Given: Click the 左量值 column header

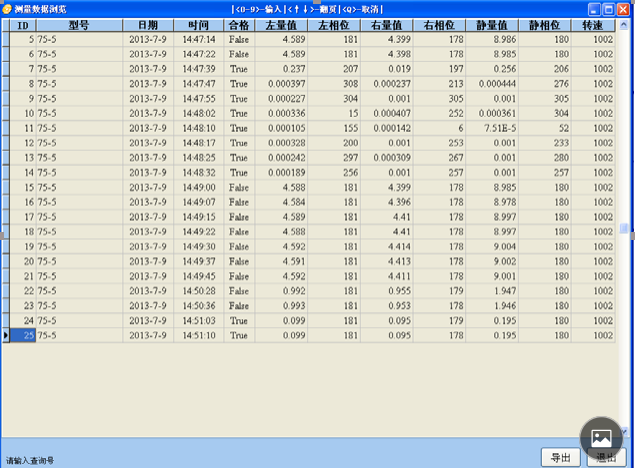Looking at the screenshot, I should coord(282,24).
